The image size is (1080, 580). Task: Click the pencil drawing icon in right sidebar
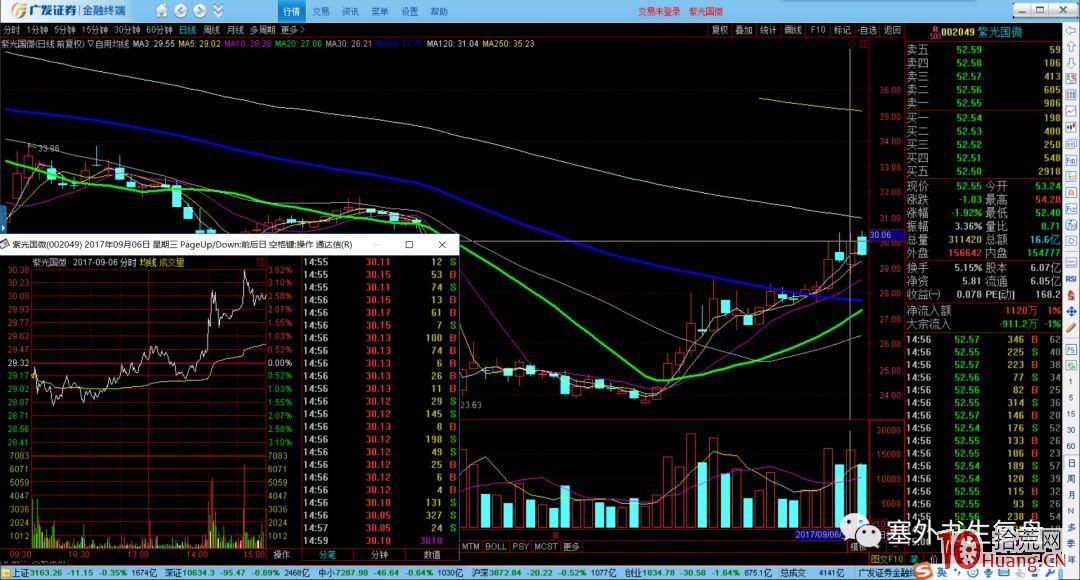pyautogui.click(x=1072, y=328)
